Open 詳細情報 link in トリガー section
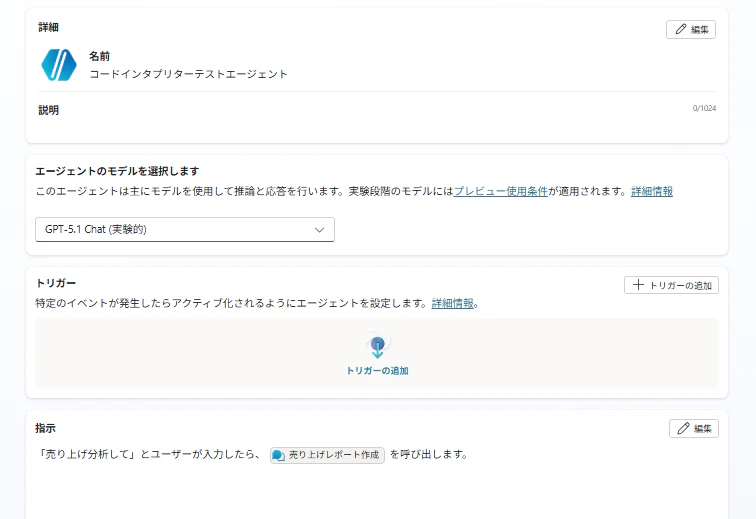Image resolution: width=756 pixels, height=519 pixels. coord(452,303)
